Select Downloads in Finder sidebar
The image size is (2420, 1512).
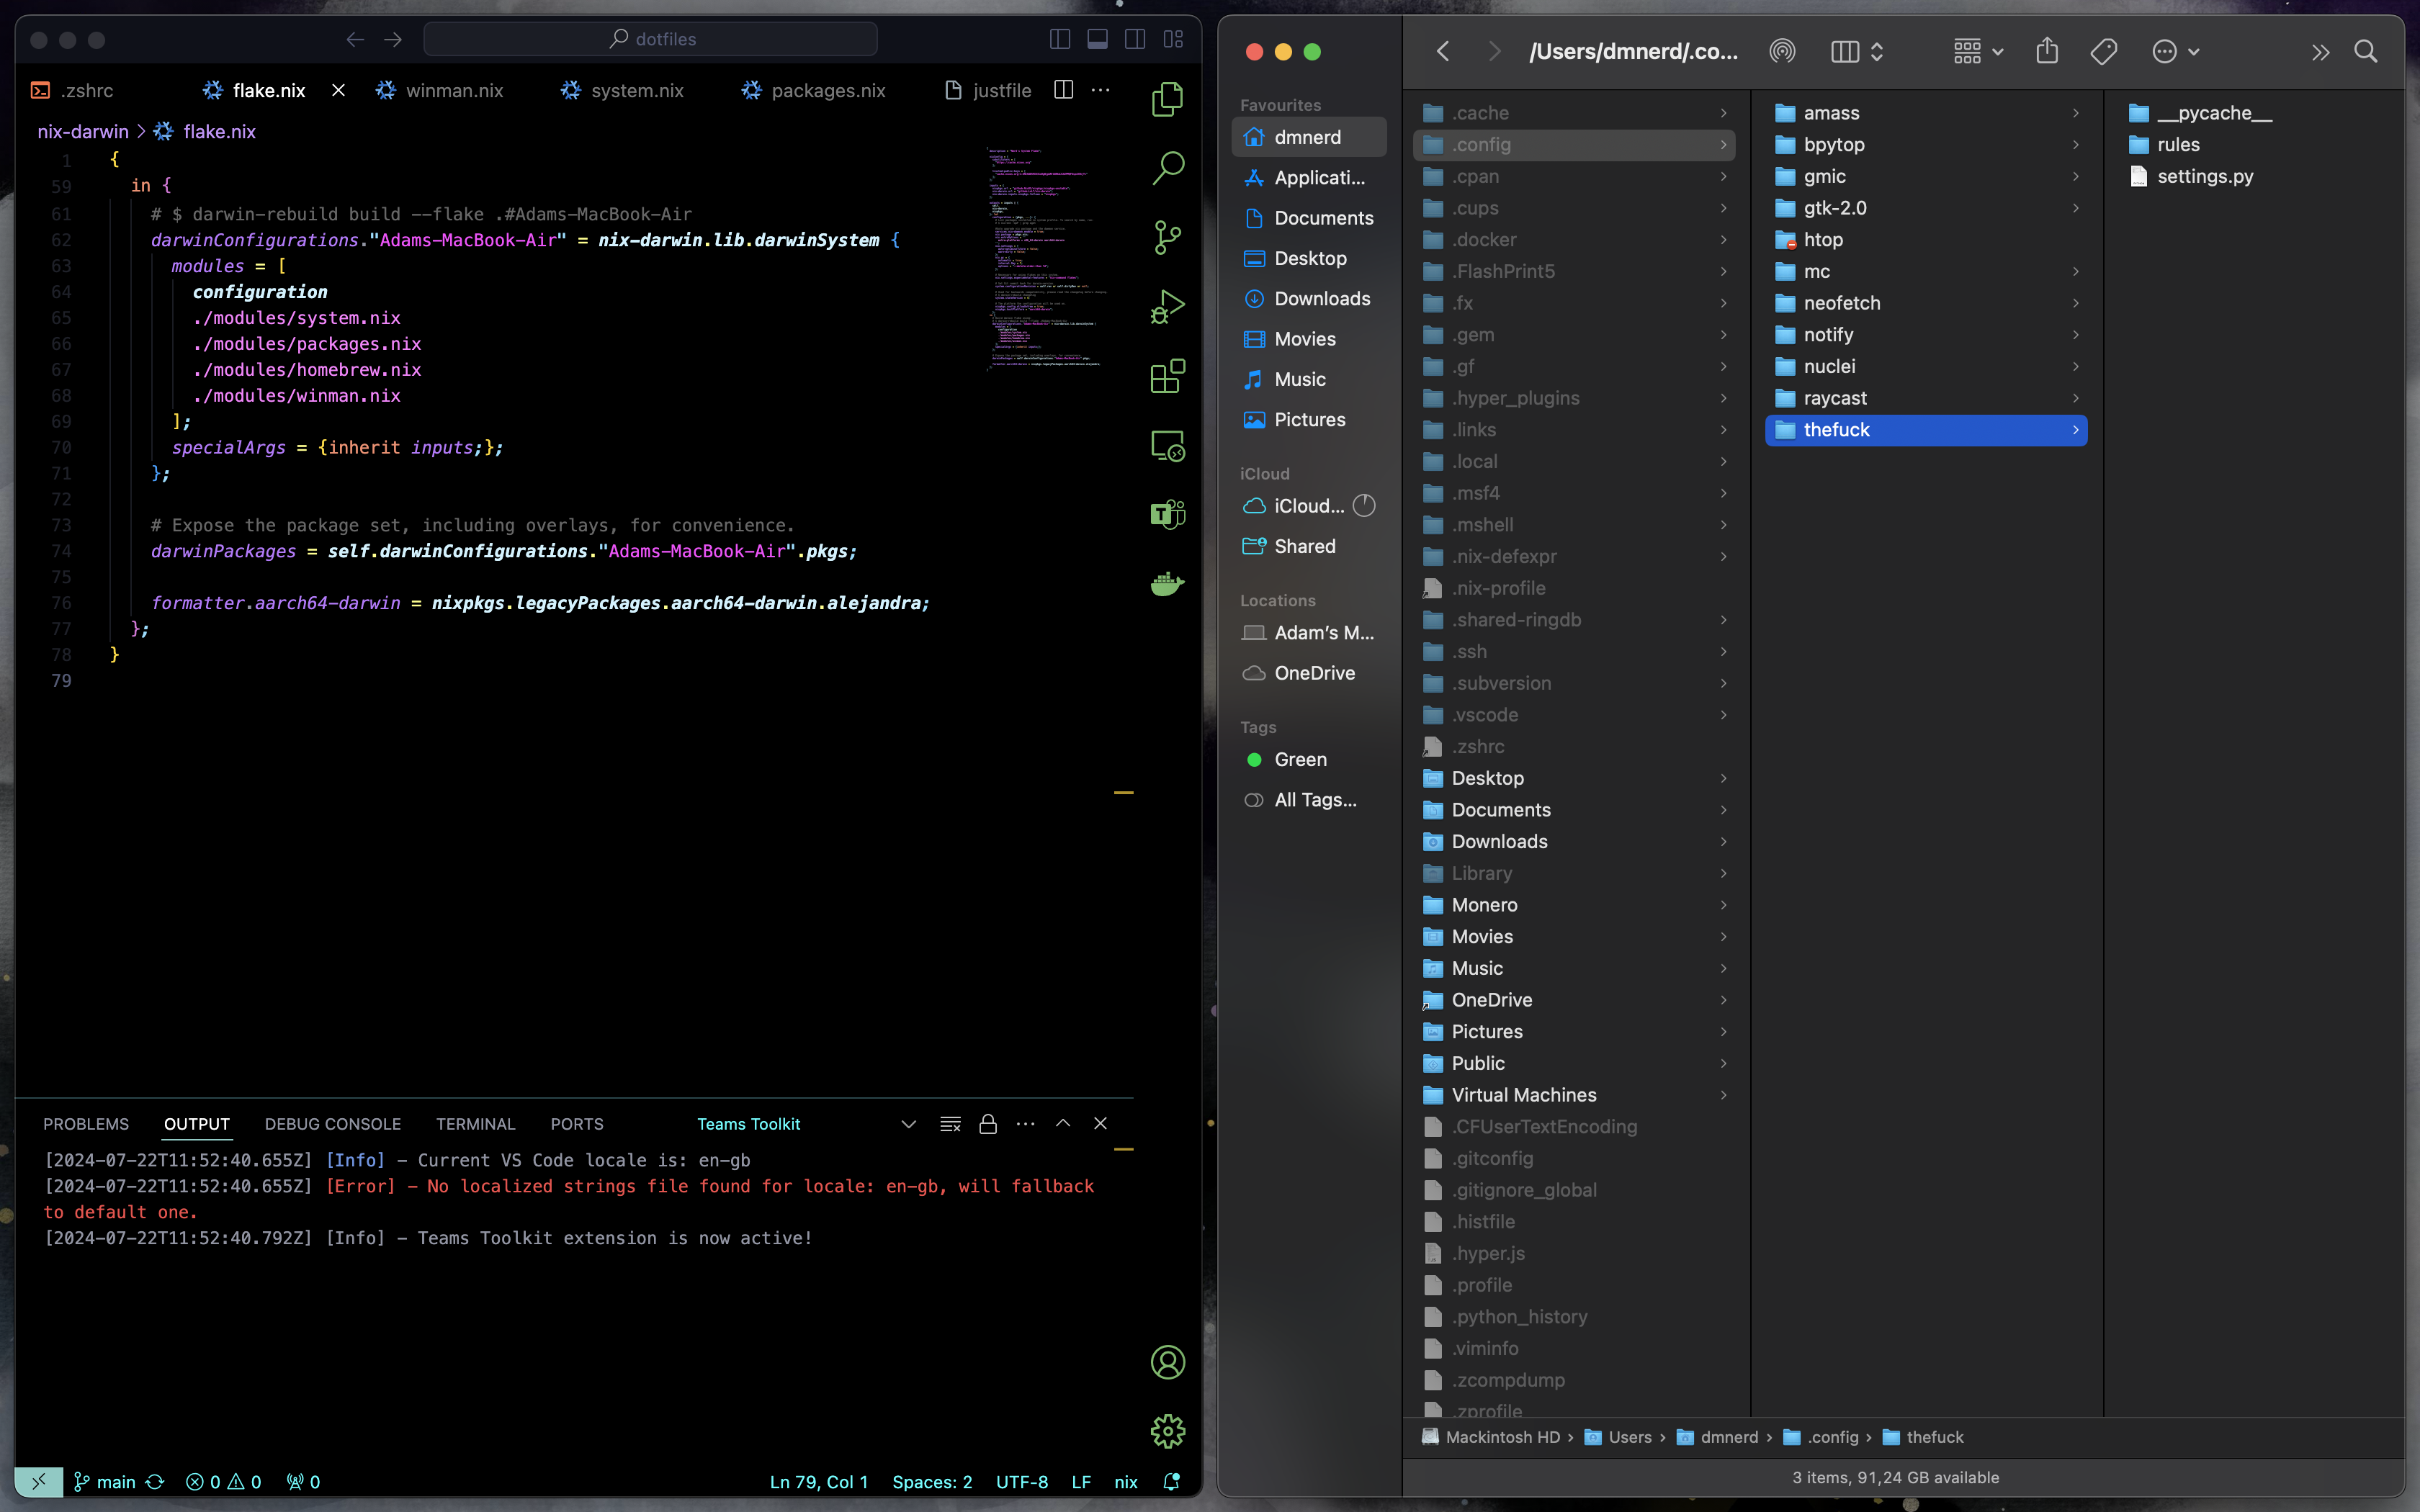pyautogui.click(x=1308, y=298)
